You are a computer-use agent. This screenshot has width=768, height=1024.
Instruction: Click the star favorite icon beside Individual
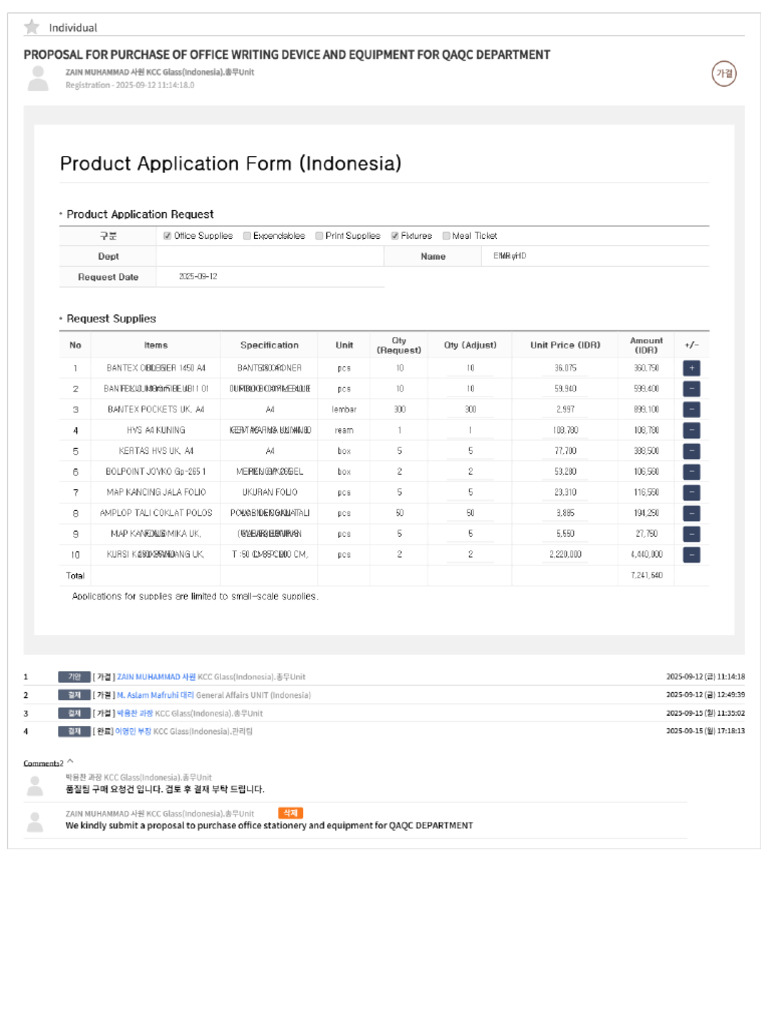tap(31, 27)
